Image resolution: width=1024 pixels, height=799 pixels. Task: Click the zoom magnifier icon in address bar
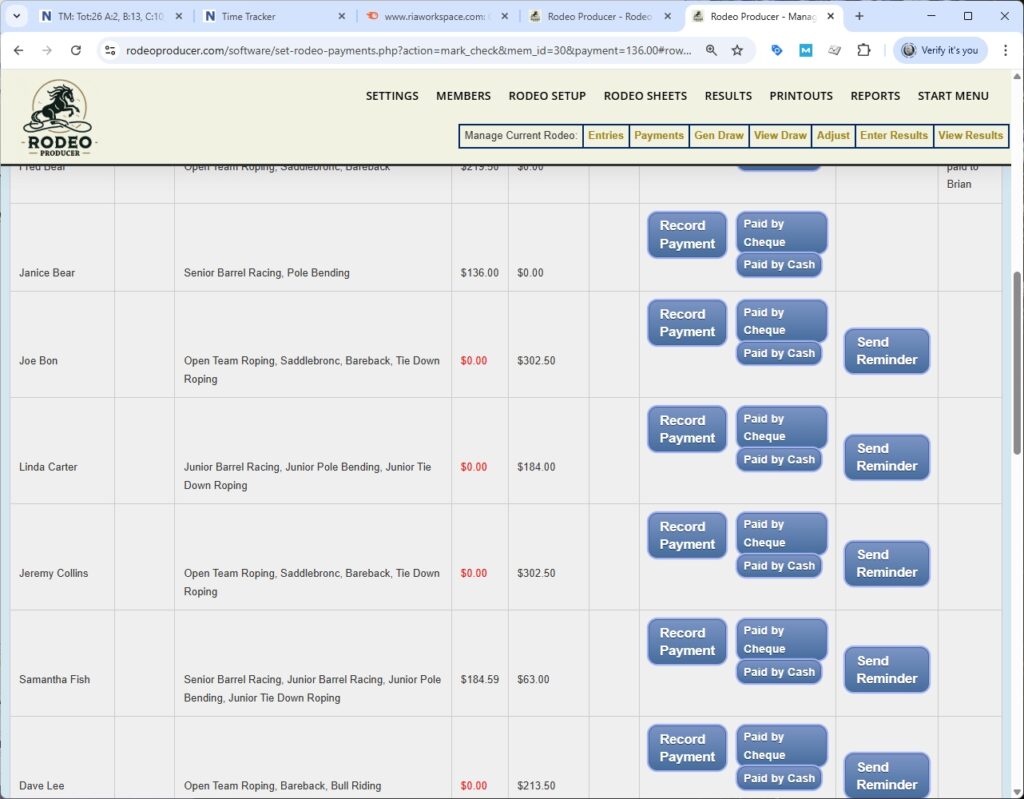tap(711, 50)
